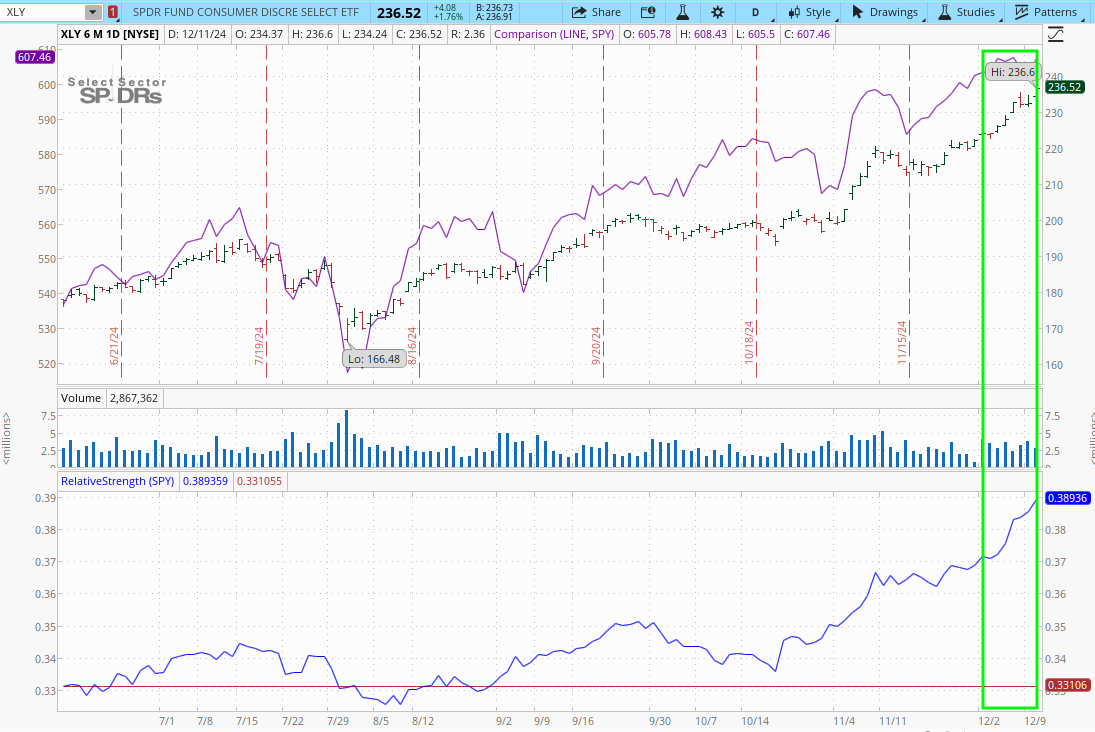Viewport: 1095px width, 732px height.
Task: Open the XLY symbol dropdown arrow
Action: 92,12
